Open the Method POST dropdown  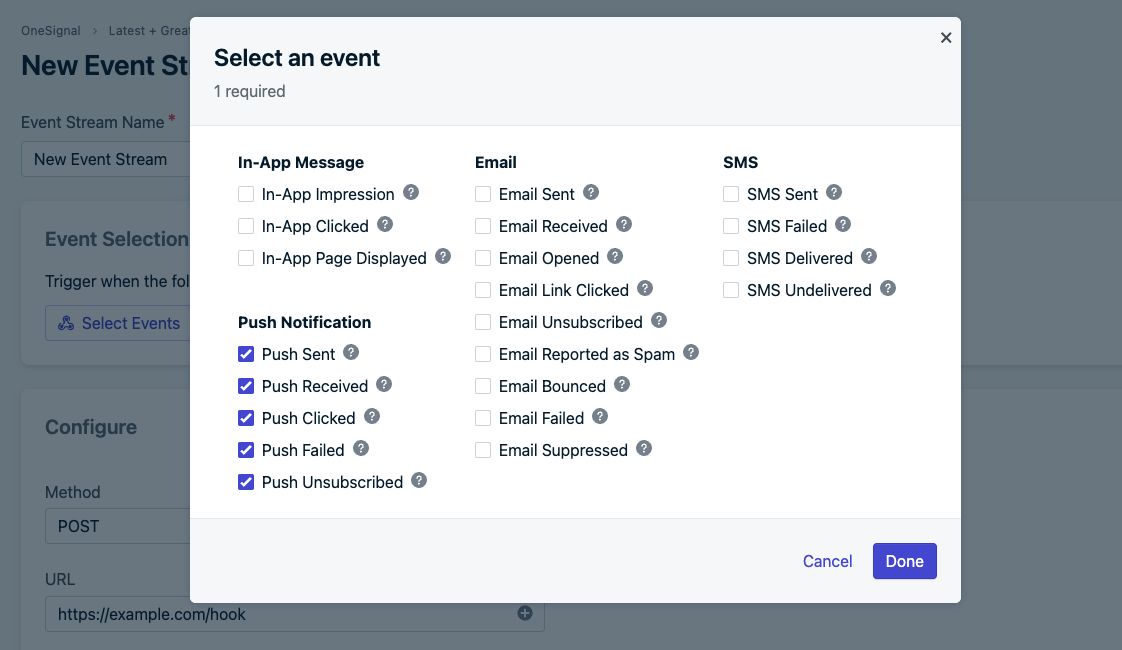pyautogui.click(x=118, y=526)
